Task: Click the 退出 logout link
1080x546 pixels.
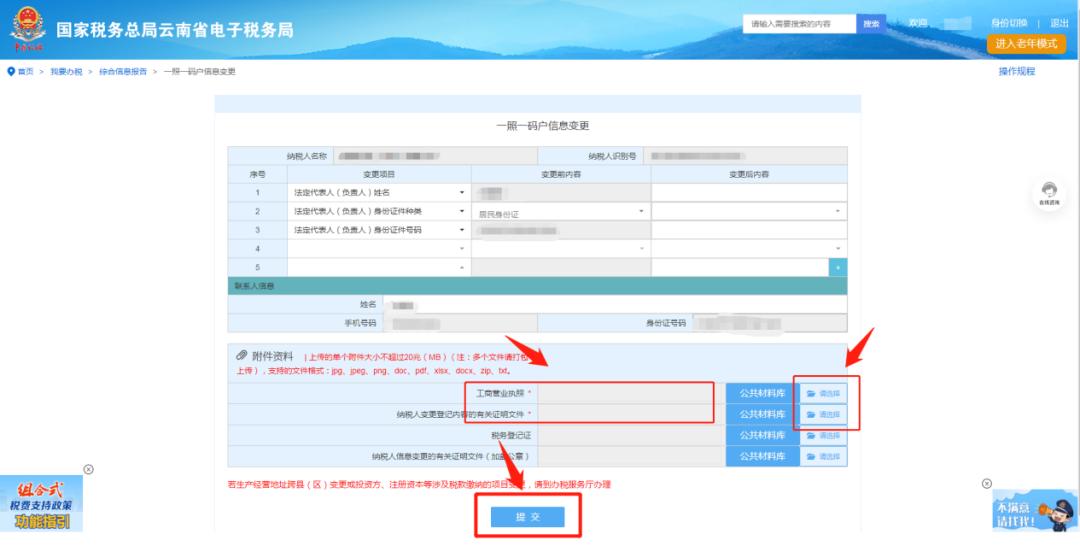Action: tap(1059, 23)
